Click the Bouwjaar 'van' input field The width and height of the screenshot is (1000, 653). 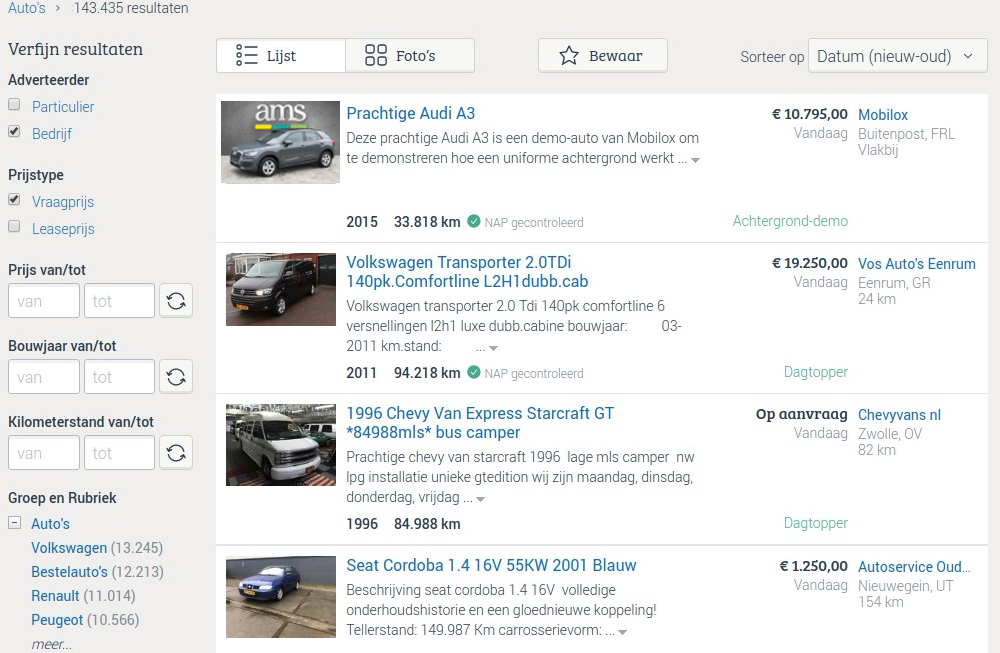click(44, 376)
